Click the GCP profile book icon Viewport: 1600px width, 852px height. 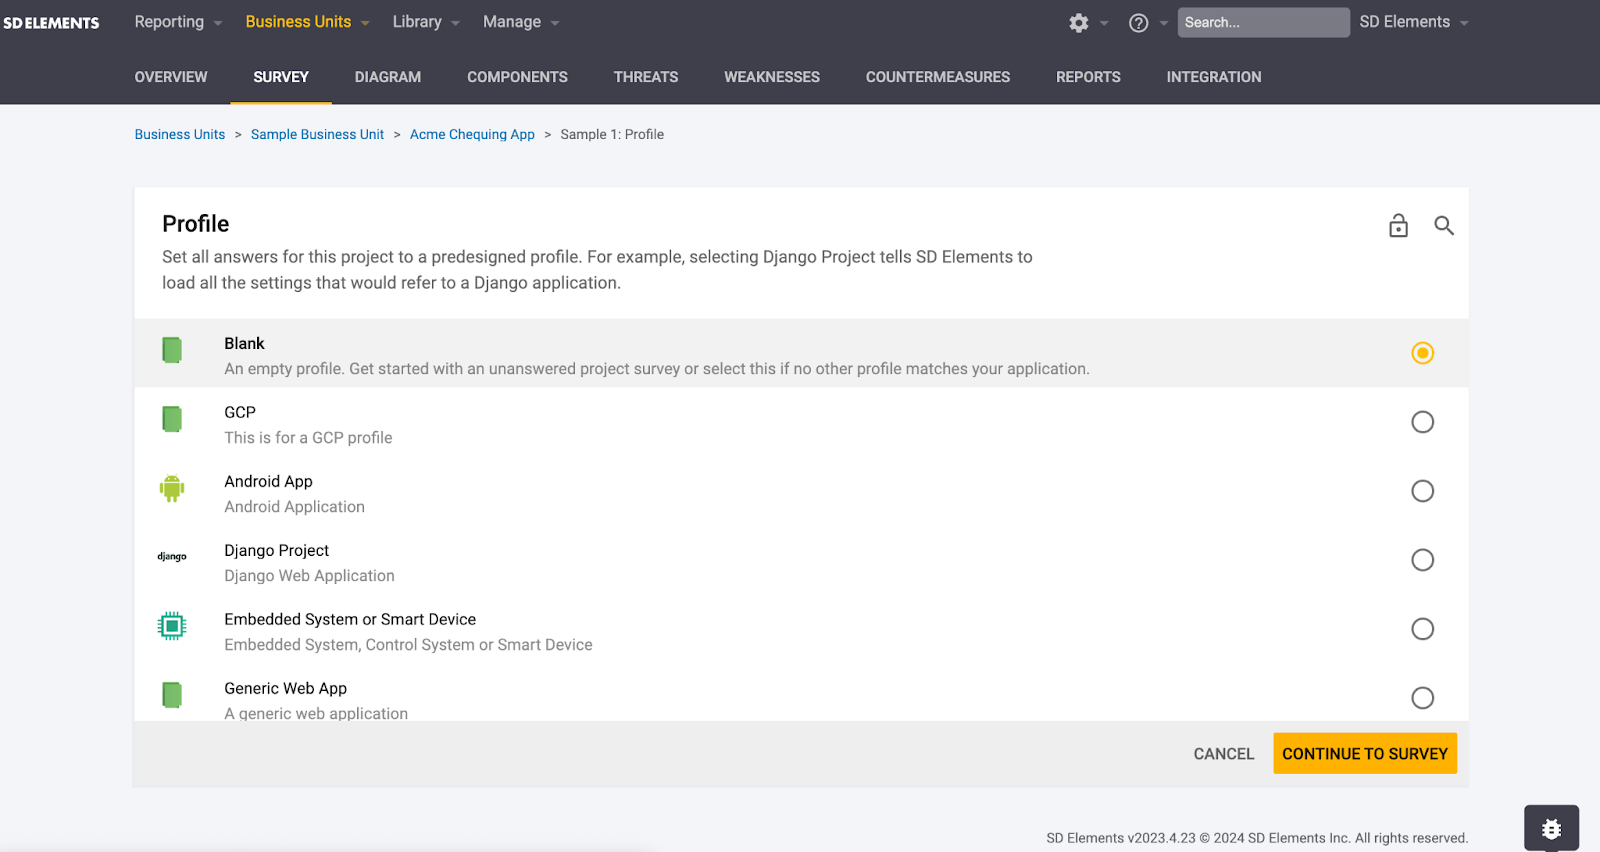tap(172, 419)
